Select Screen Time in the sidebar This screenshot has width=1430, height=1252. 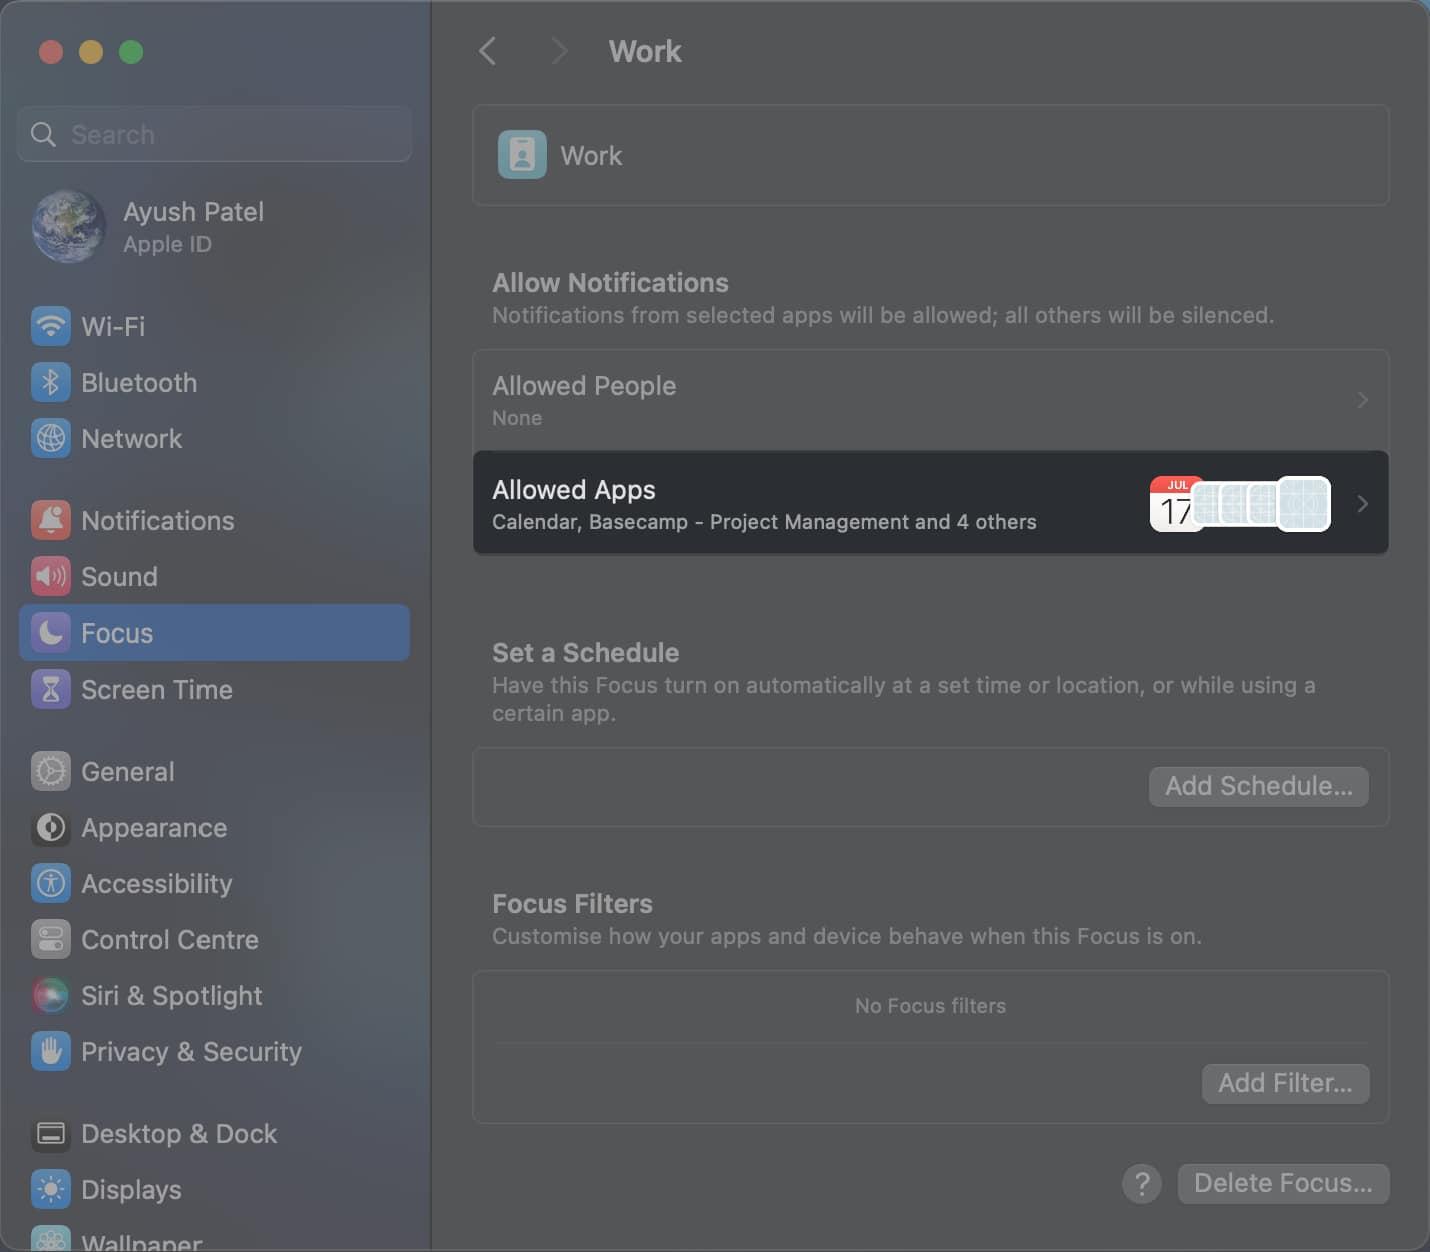click(x=214, y=689)
